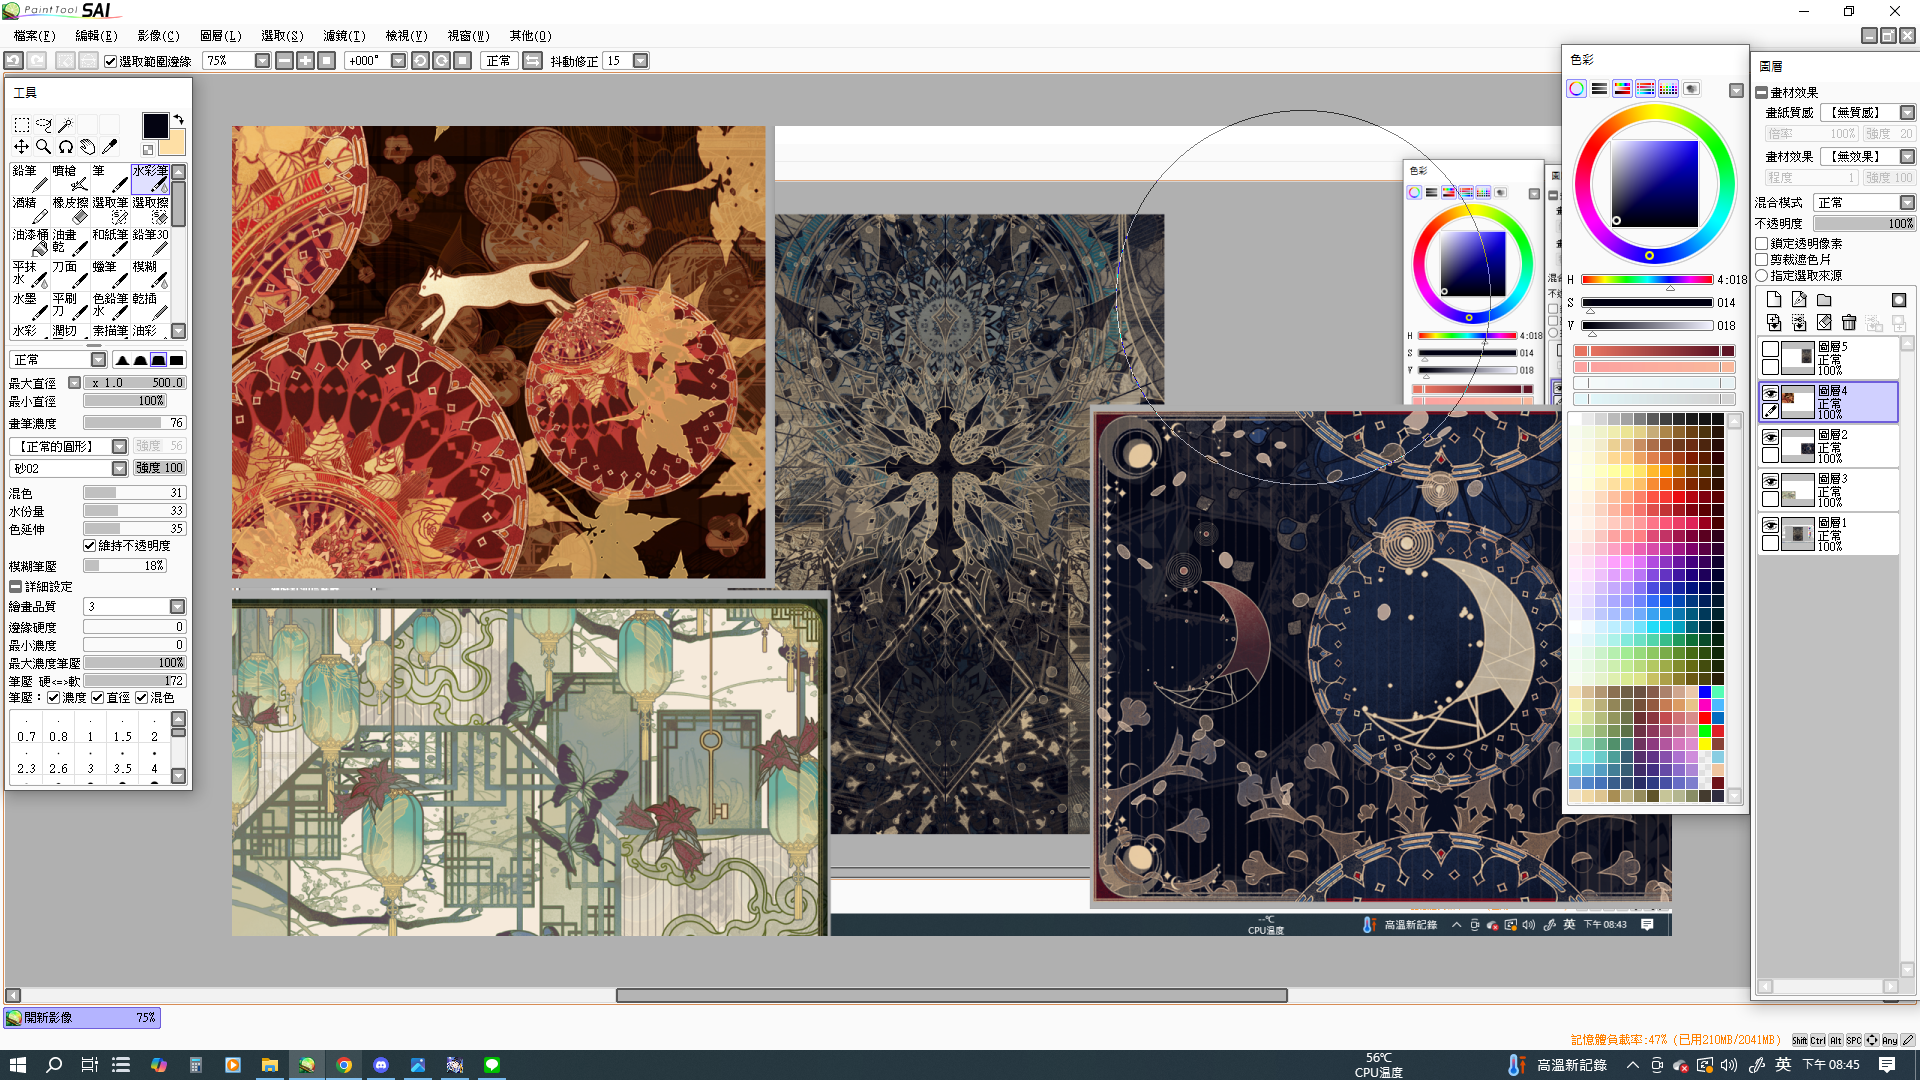Clear layer with eraser icon
The width and height of the screenshot is (1920, 1080).
click(x=1824, y=322)
